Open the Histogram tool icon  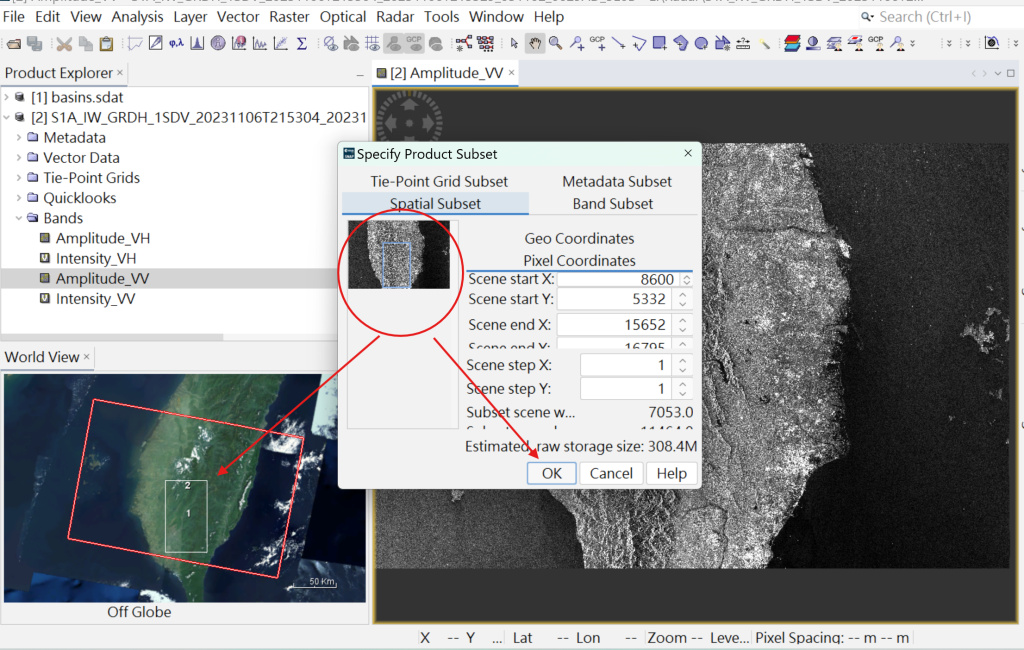pos(197,44)
